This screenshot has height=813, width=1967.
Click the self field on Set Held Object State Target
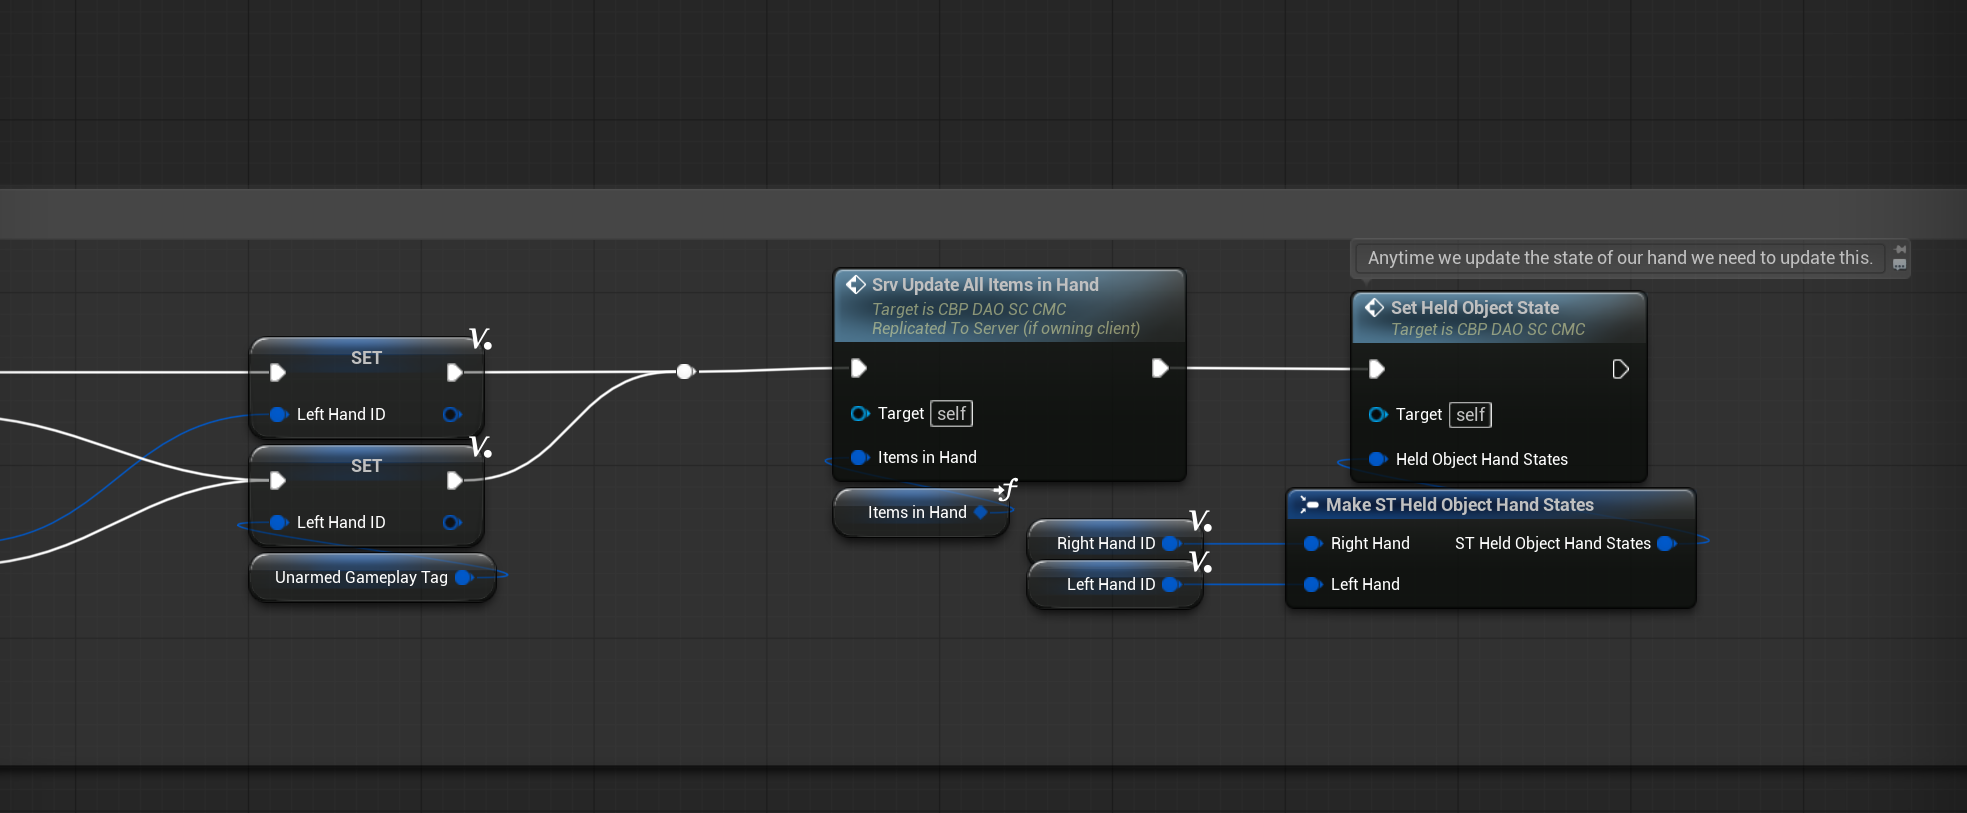[x=1470, y=415]
